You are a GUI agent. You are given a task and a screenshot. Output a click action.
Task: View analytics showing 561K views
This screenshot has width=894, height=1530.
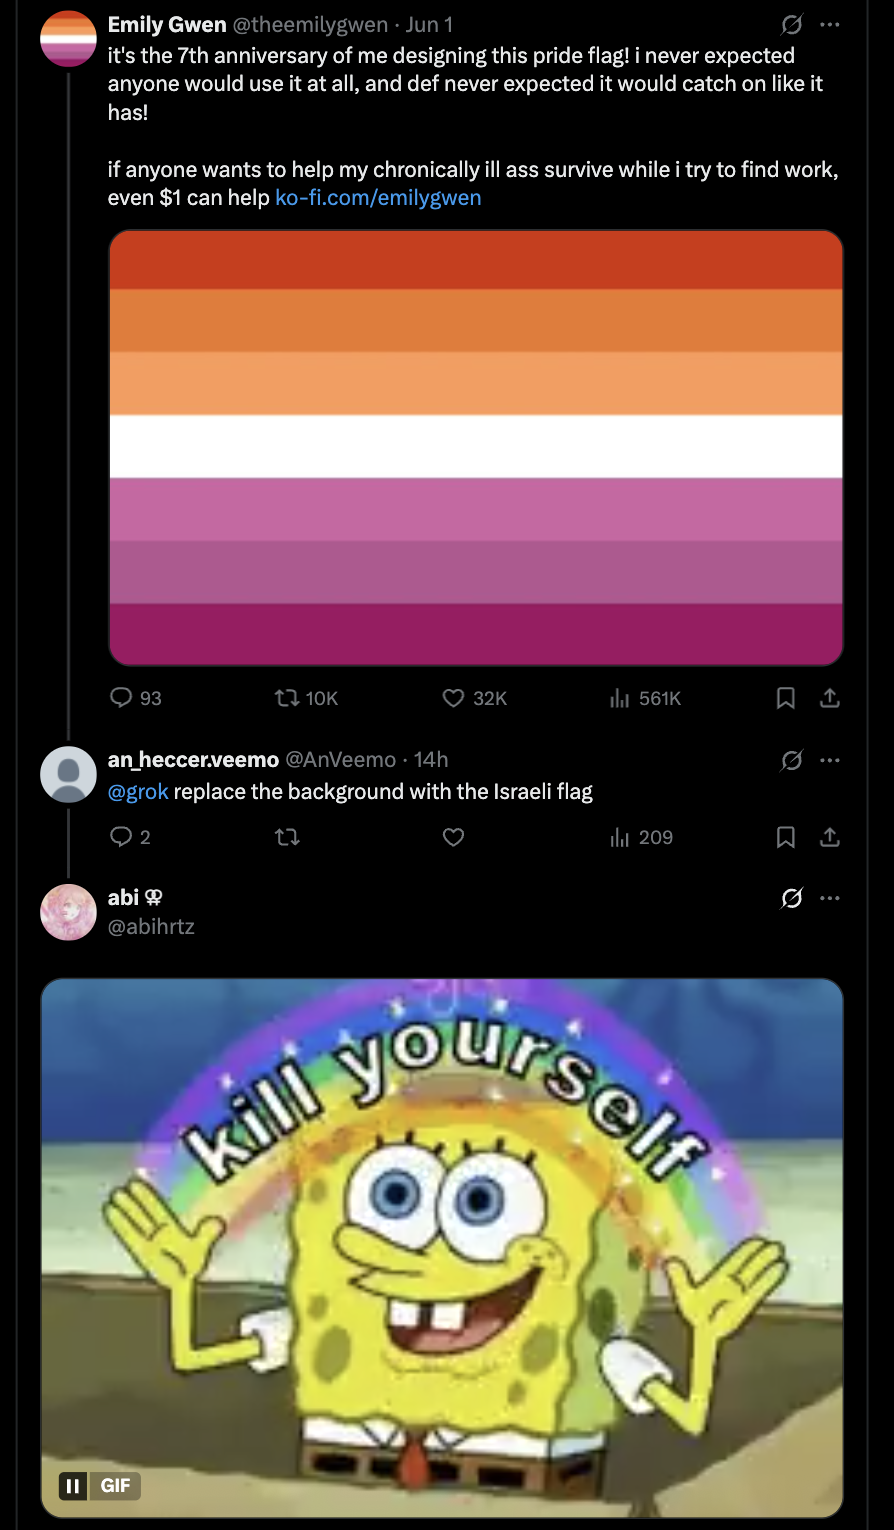[x=620, y=698]
